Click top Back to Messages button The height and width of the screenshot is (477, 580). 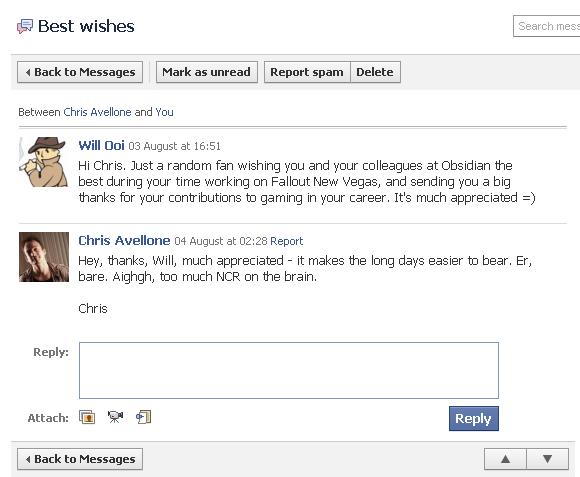(x=80, y=72)
